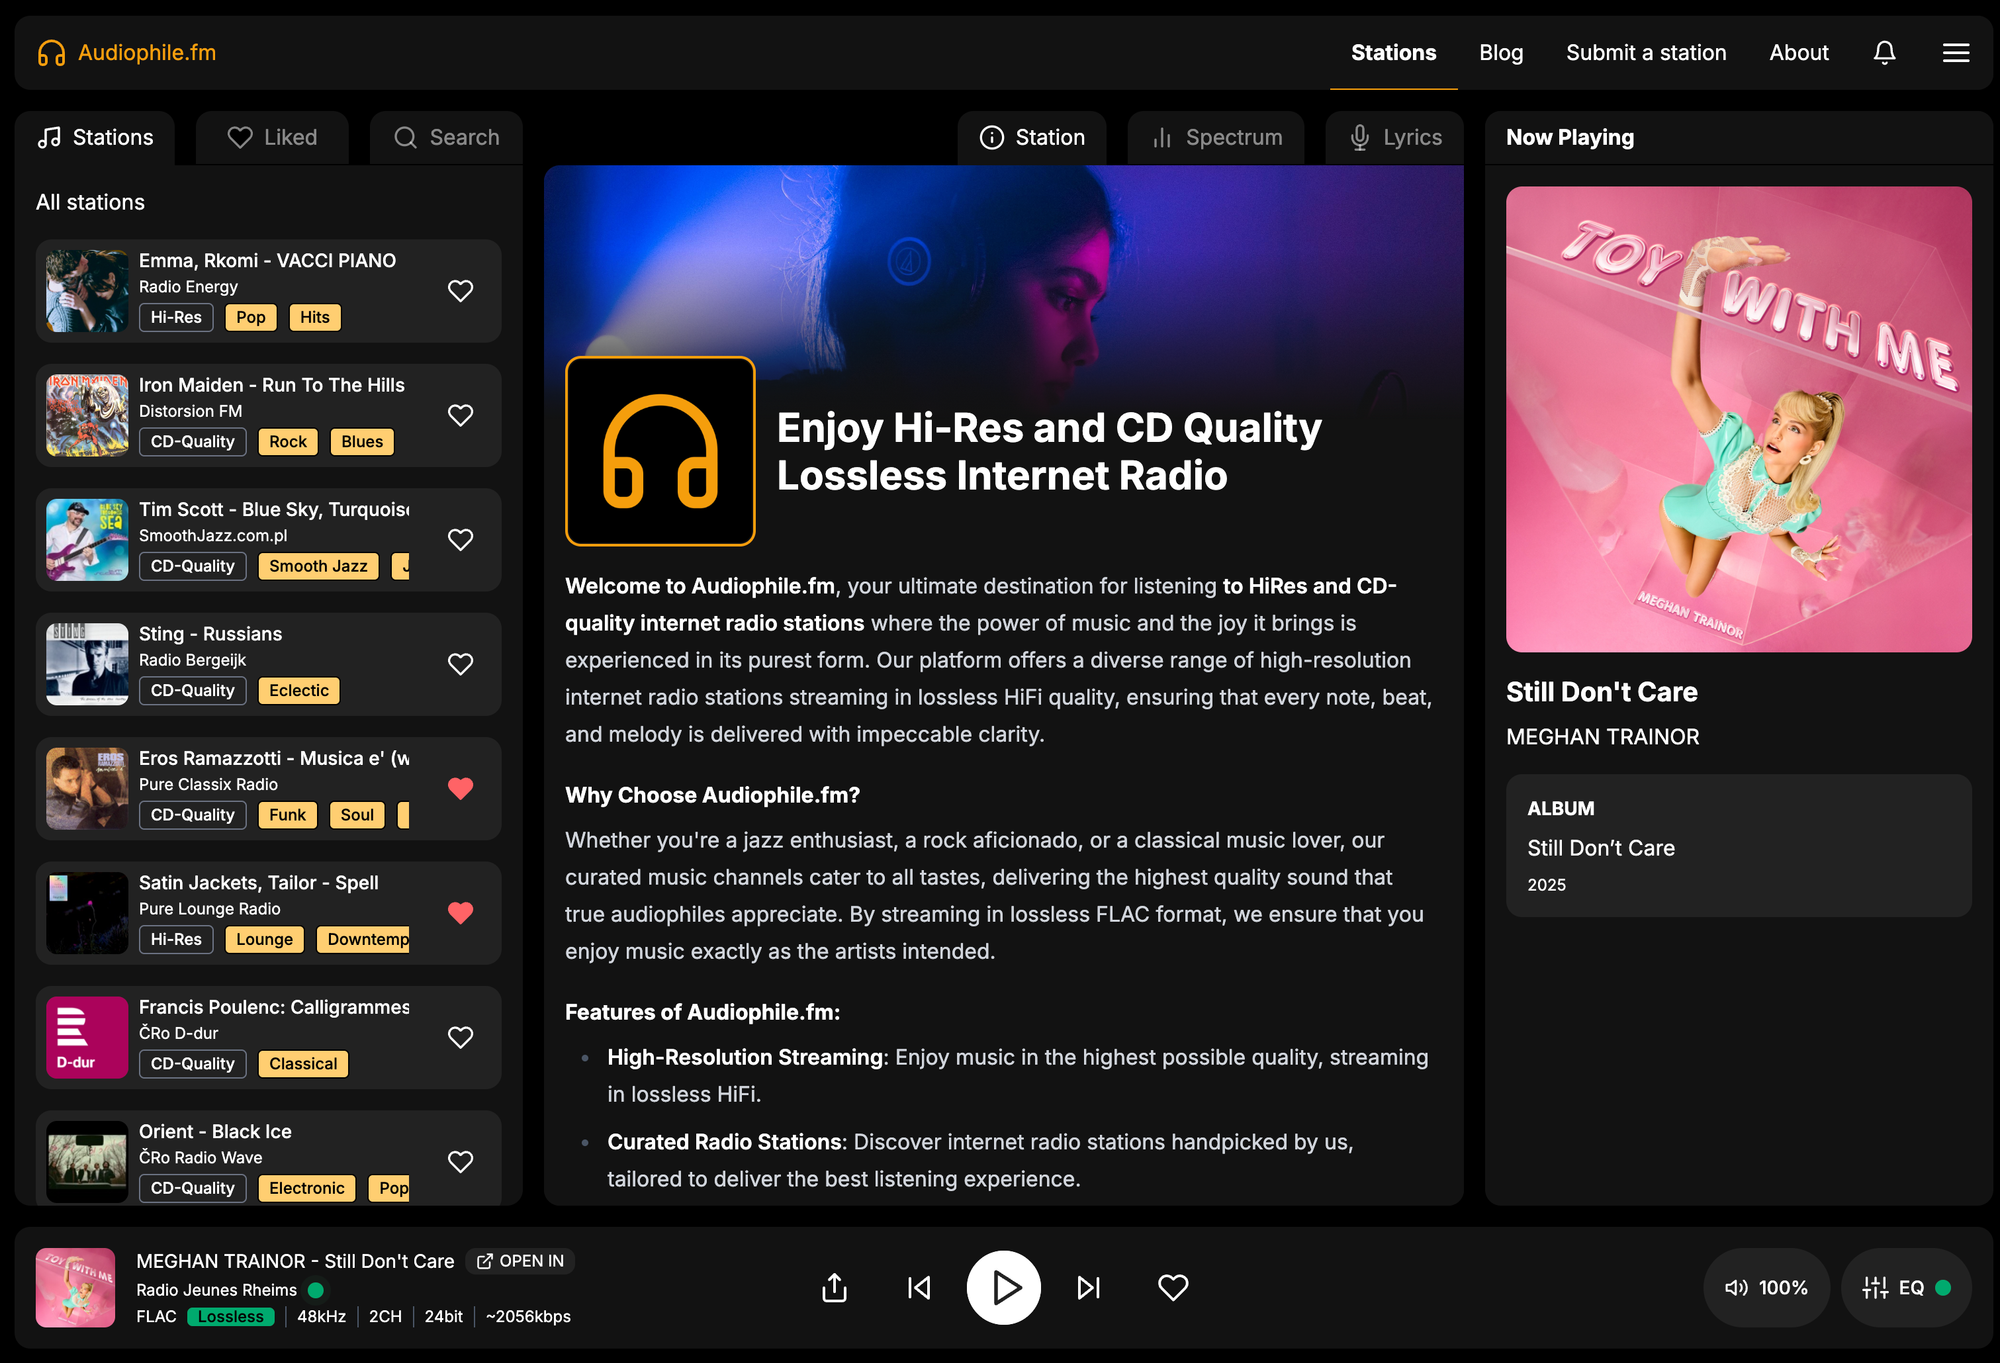Skip to the next track
The height and width of the screenshot is (1363, 2000).
coord(1088,1288)
